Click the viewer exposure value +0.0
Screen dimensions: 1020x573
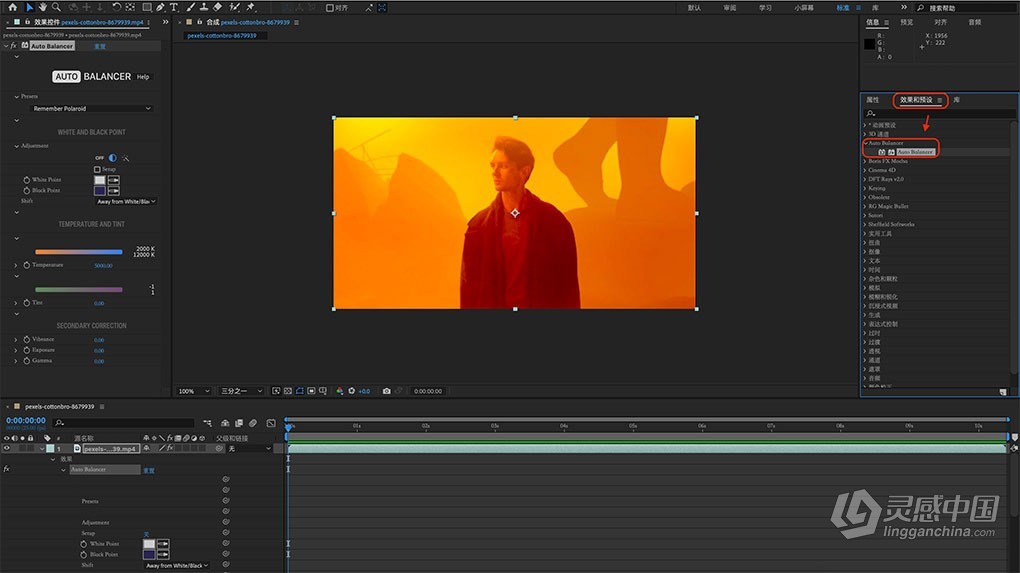click(x=364, y=392)
